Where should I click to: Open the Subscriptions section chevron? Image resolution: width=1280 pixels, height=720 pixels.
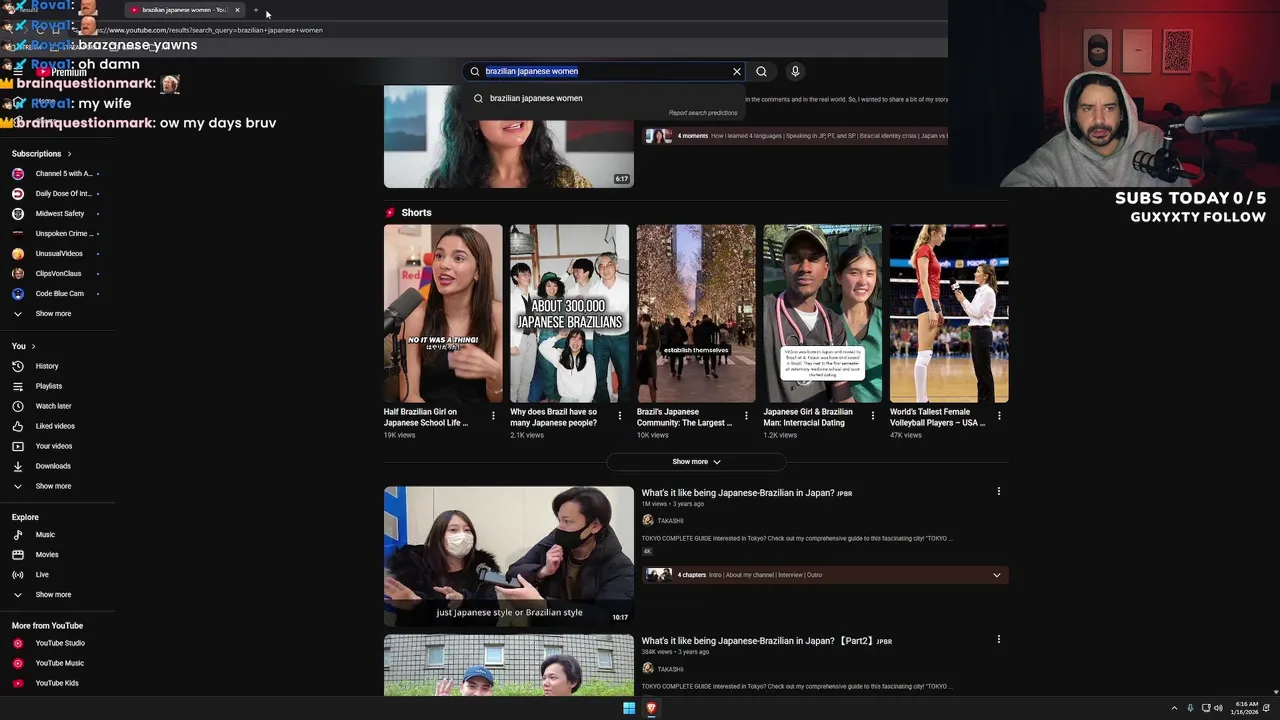click(69, 154)
